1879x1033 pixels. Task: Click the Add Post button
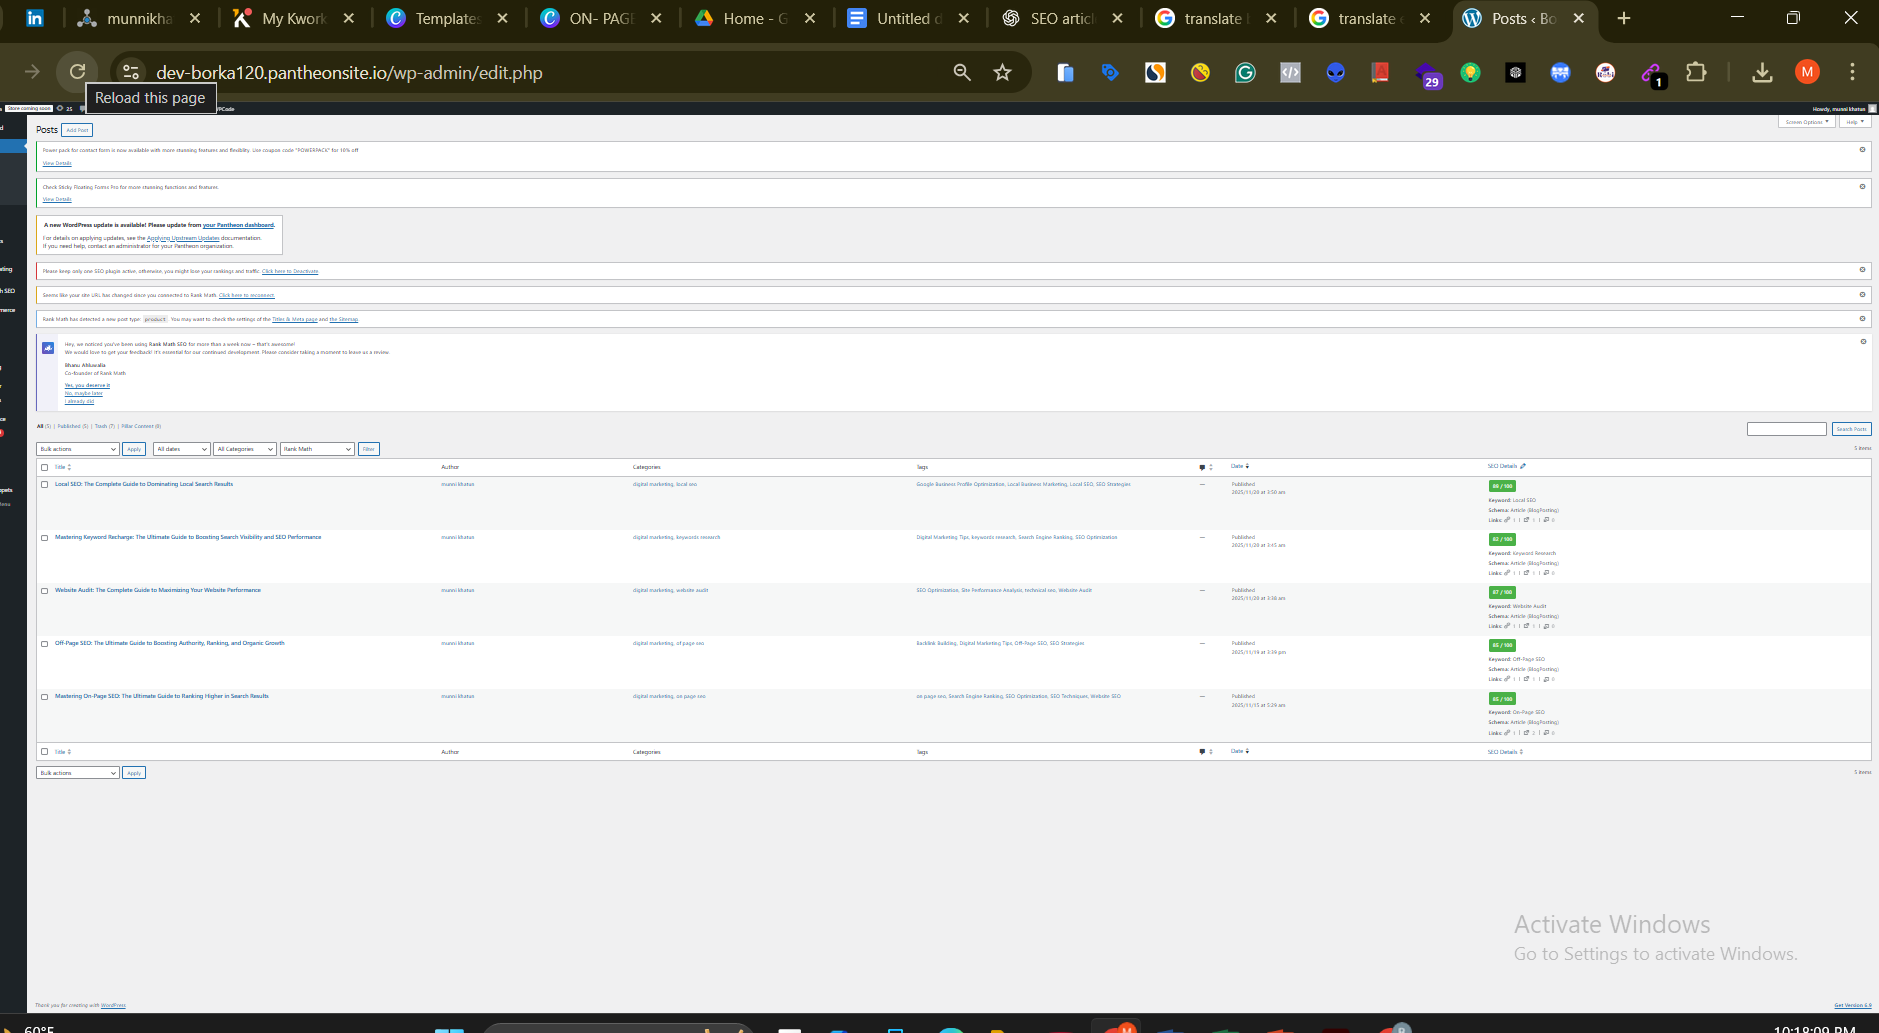pos(77,129)
